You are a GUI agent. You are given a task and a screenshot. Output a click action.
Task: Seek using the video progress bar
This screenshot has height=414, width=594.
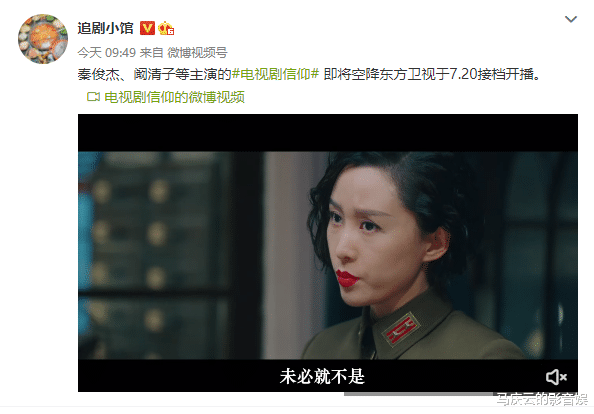click(x=419, y=394)
